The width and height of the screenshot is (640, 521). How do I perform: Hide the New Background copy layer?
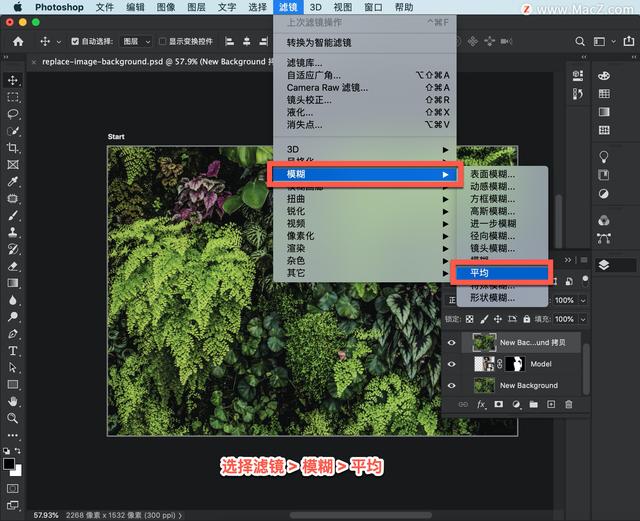tap(451, 343)
